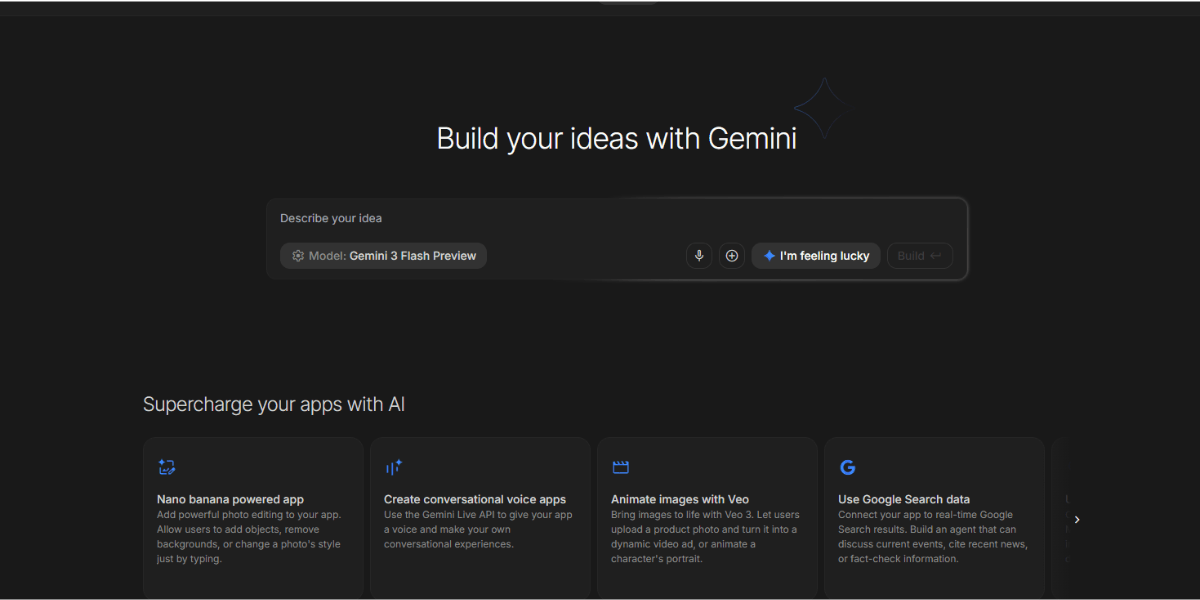The height and width of the screenshot is (600, 1200).
Task: Click the settings icon beside Model label
Action: [x=298, y=256]
